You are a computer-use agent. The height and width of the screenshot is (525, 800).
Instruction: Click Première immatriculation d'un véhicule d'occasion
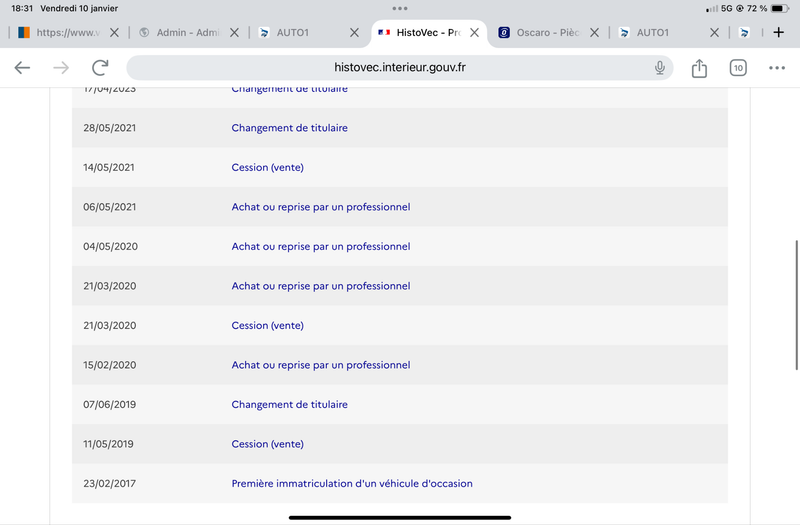pyautogui.click(x=352, y=483)
